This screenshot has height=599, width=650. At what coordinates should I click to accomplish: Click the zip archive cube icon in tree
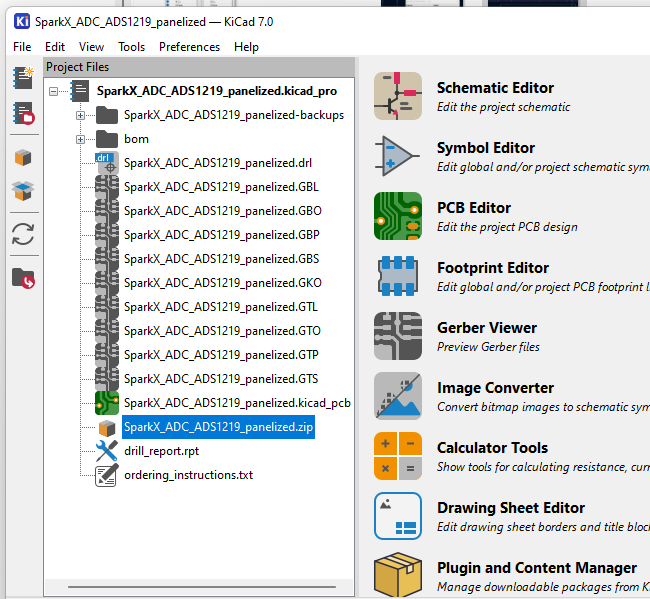(107, 428)
